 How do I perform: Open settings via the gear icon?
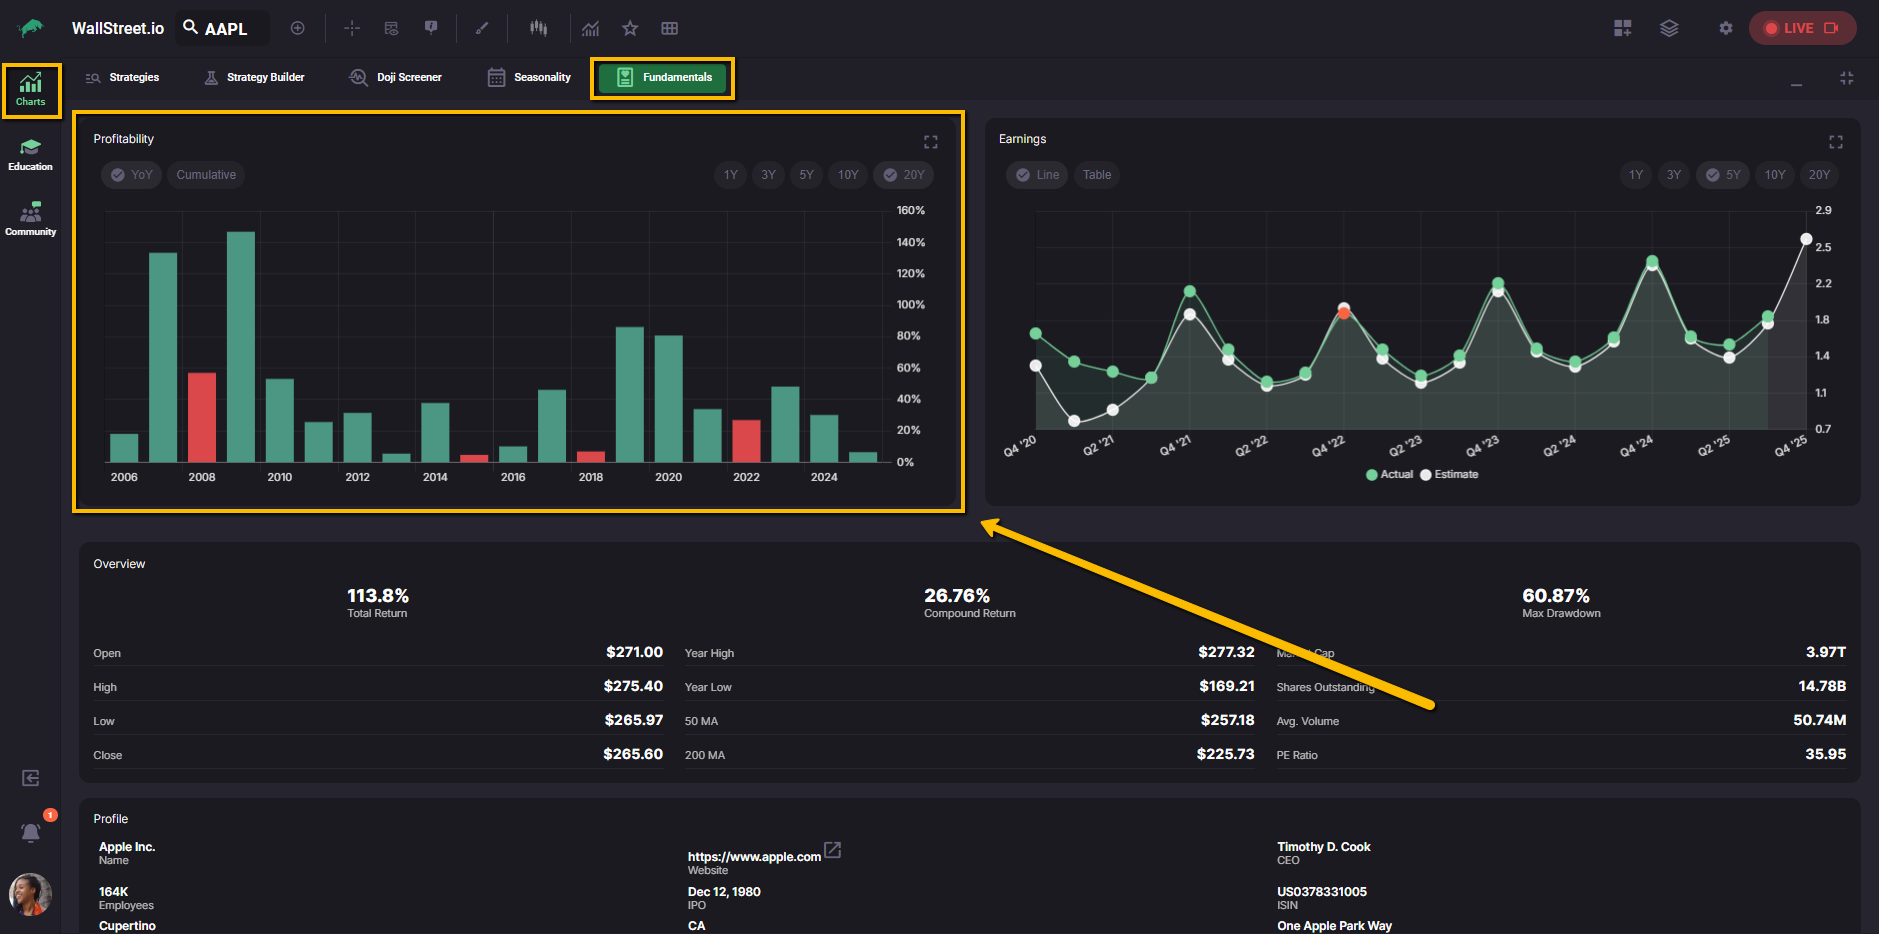1725,28
